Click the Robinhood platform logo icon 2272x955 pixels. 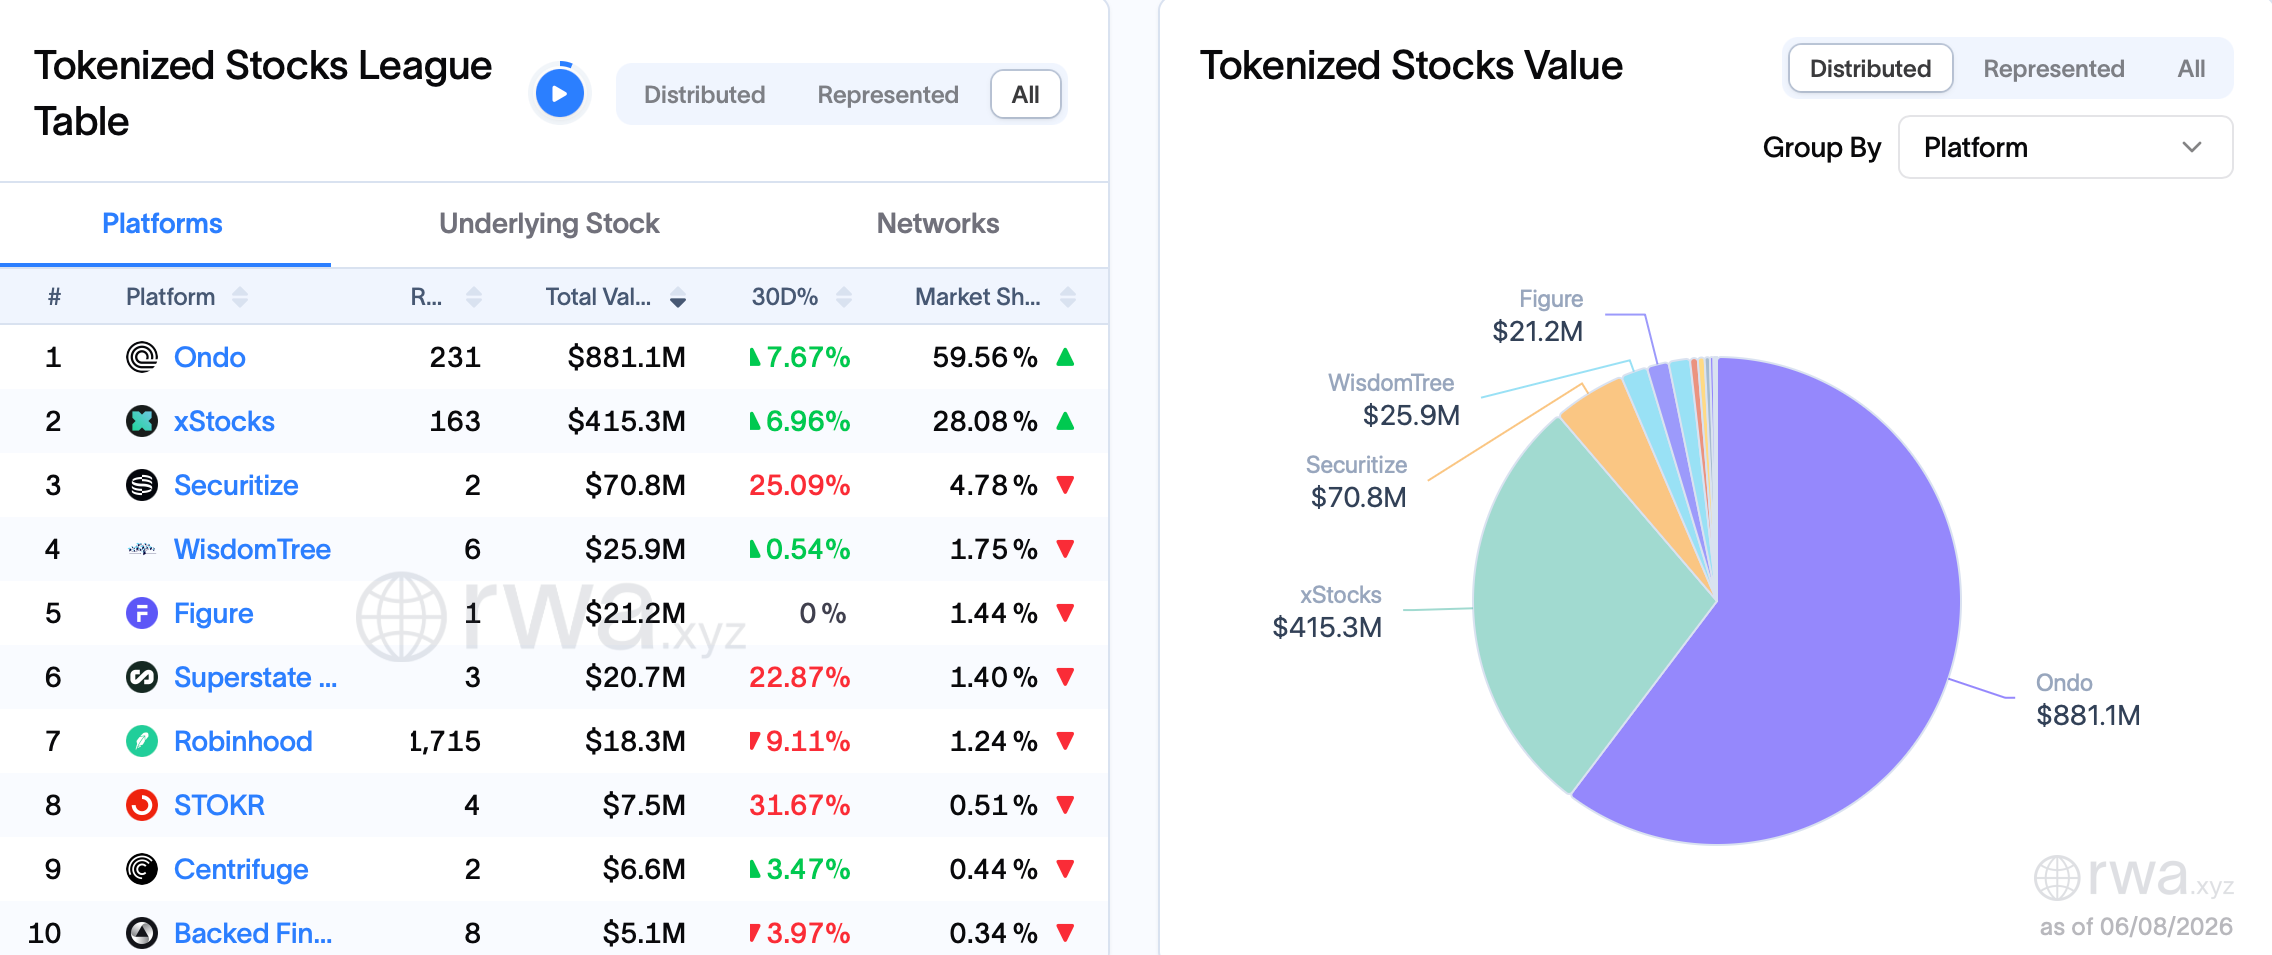coord(142,741)
